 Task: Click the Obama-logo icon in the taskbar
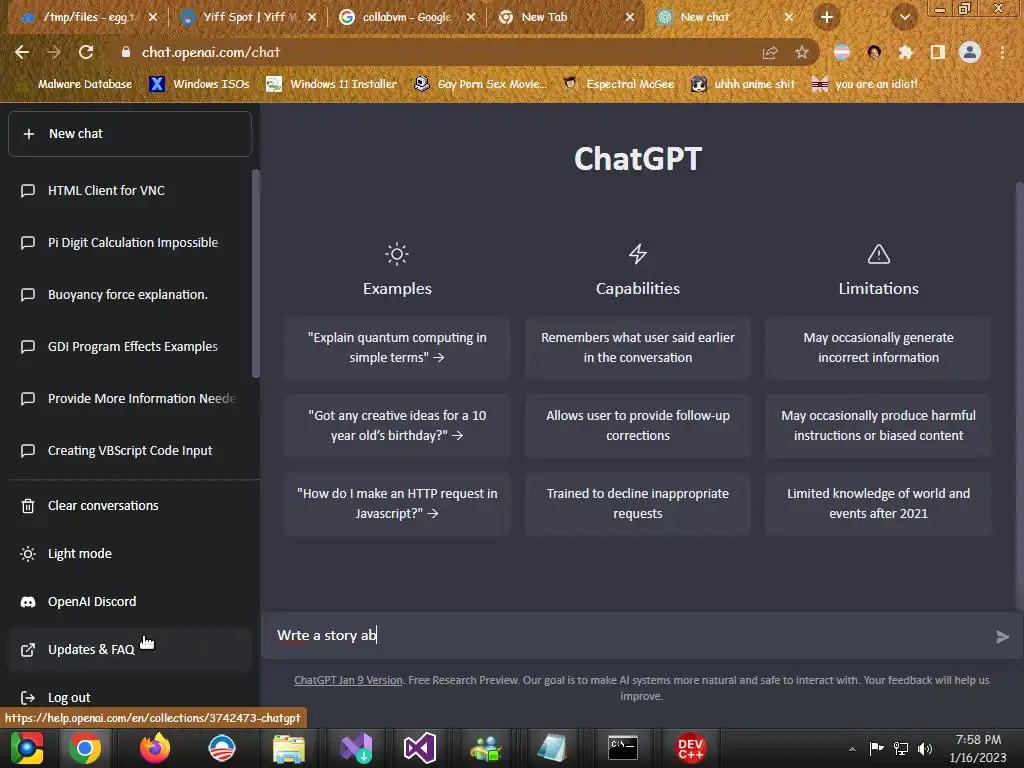point(221,748)
